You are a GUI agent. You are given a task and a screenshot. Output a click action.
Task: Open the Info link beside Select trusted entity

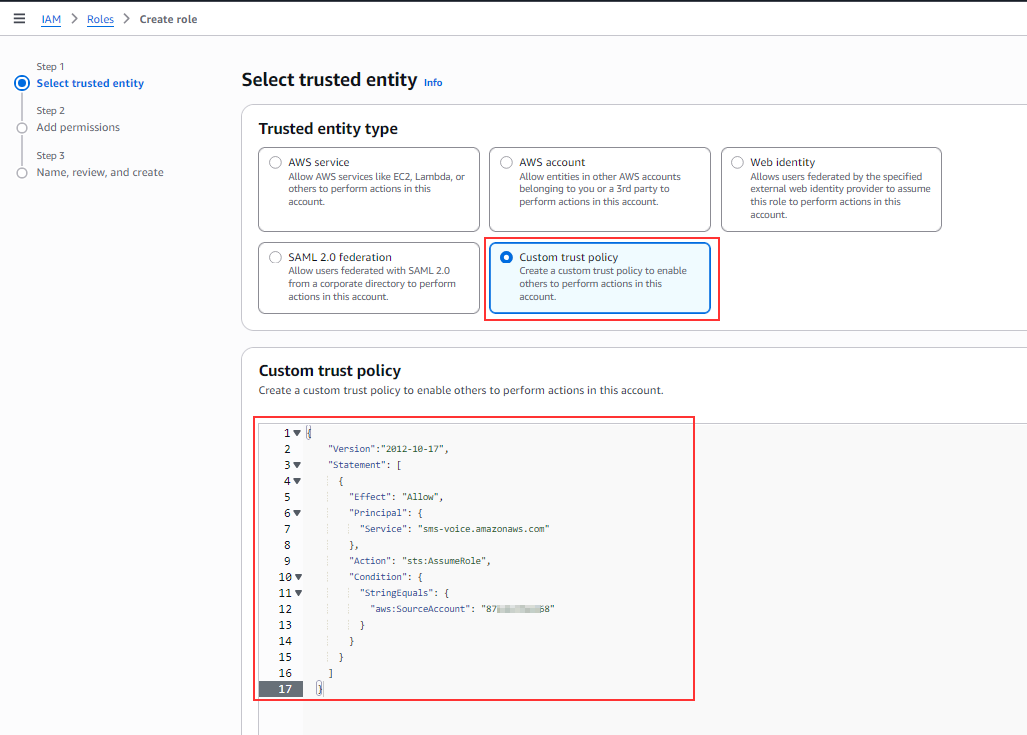(x=433, y=82)
